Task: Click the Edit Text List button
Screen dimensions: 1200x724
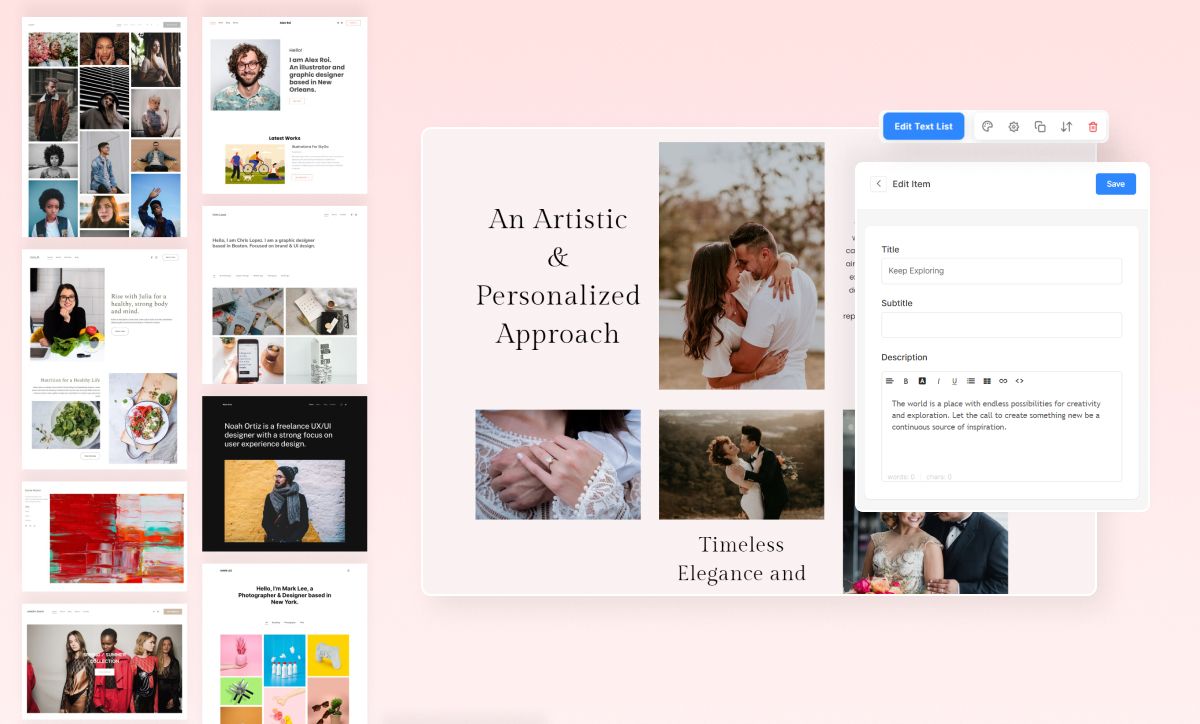Action: pos(922,126)
